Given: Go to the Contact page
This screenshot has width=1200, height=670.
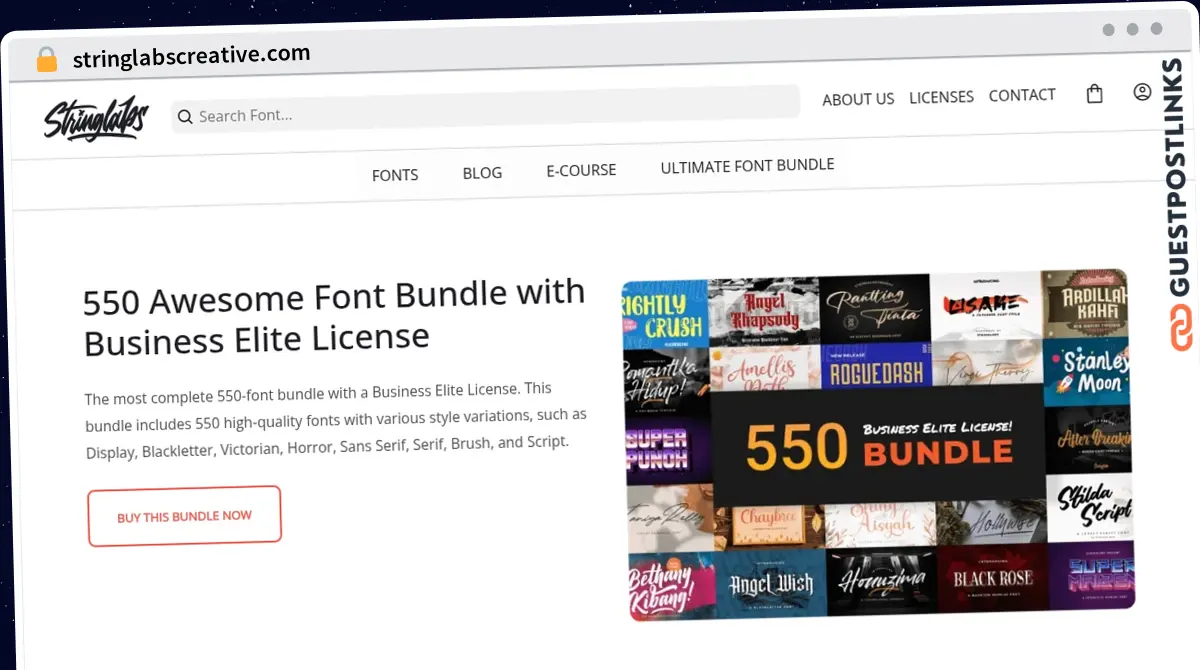Looking at the screenshot, I should coord(1022,95).
